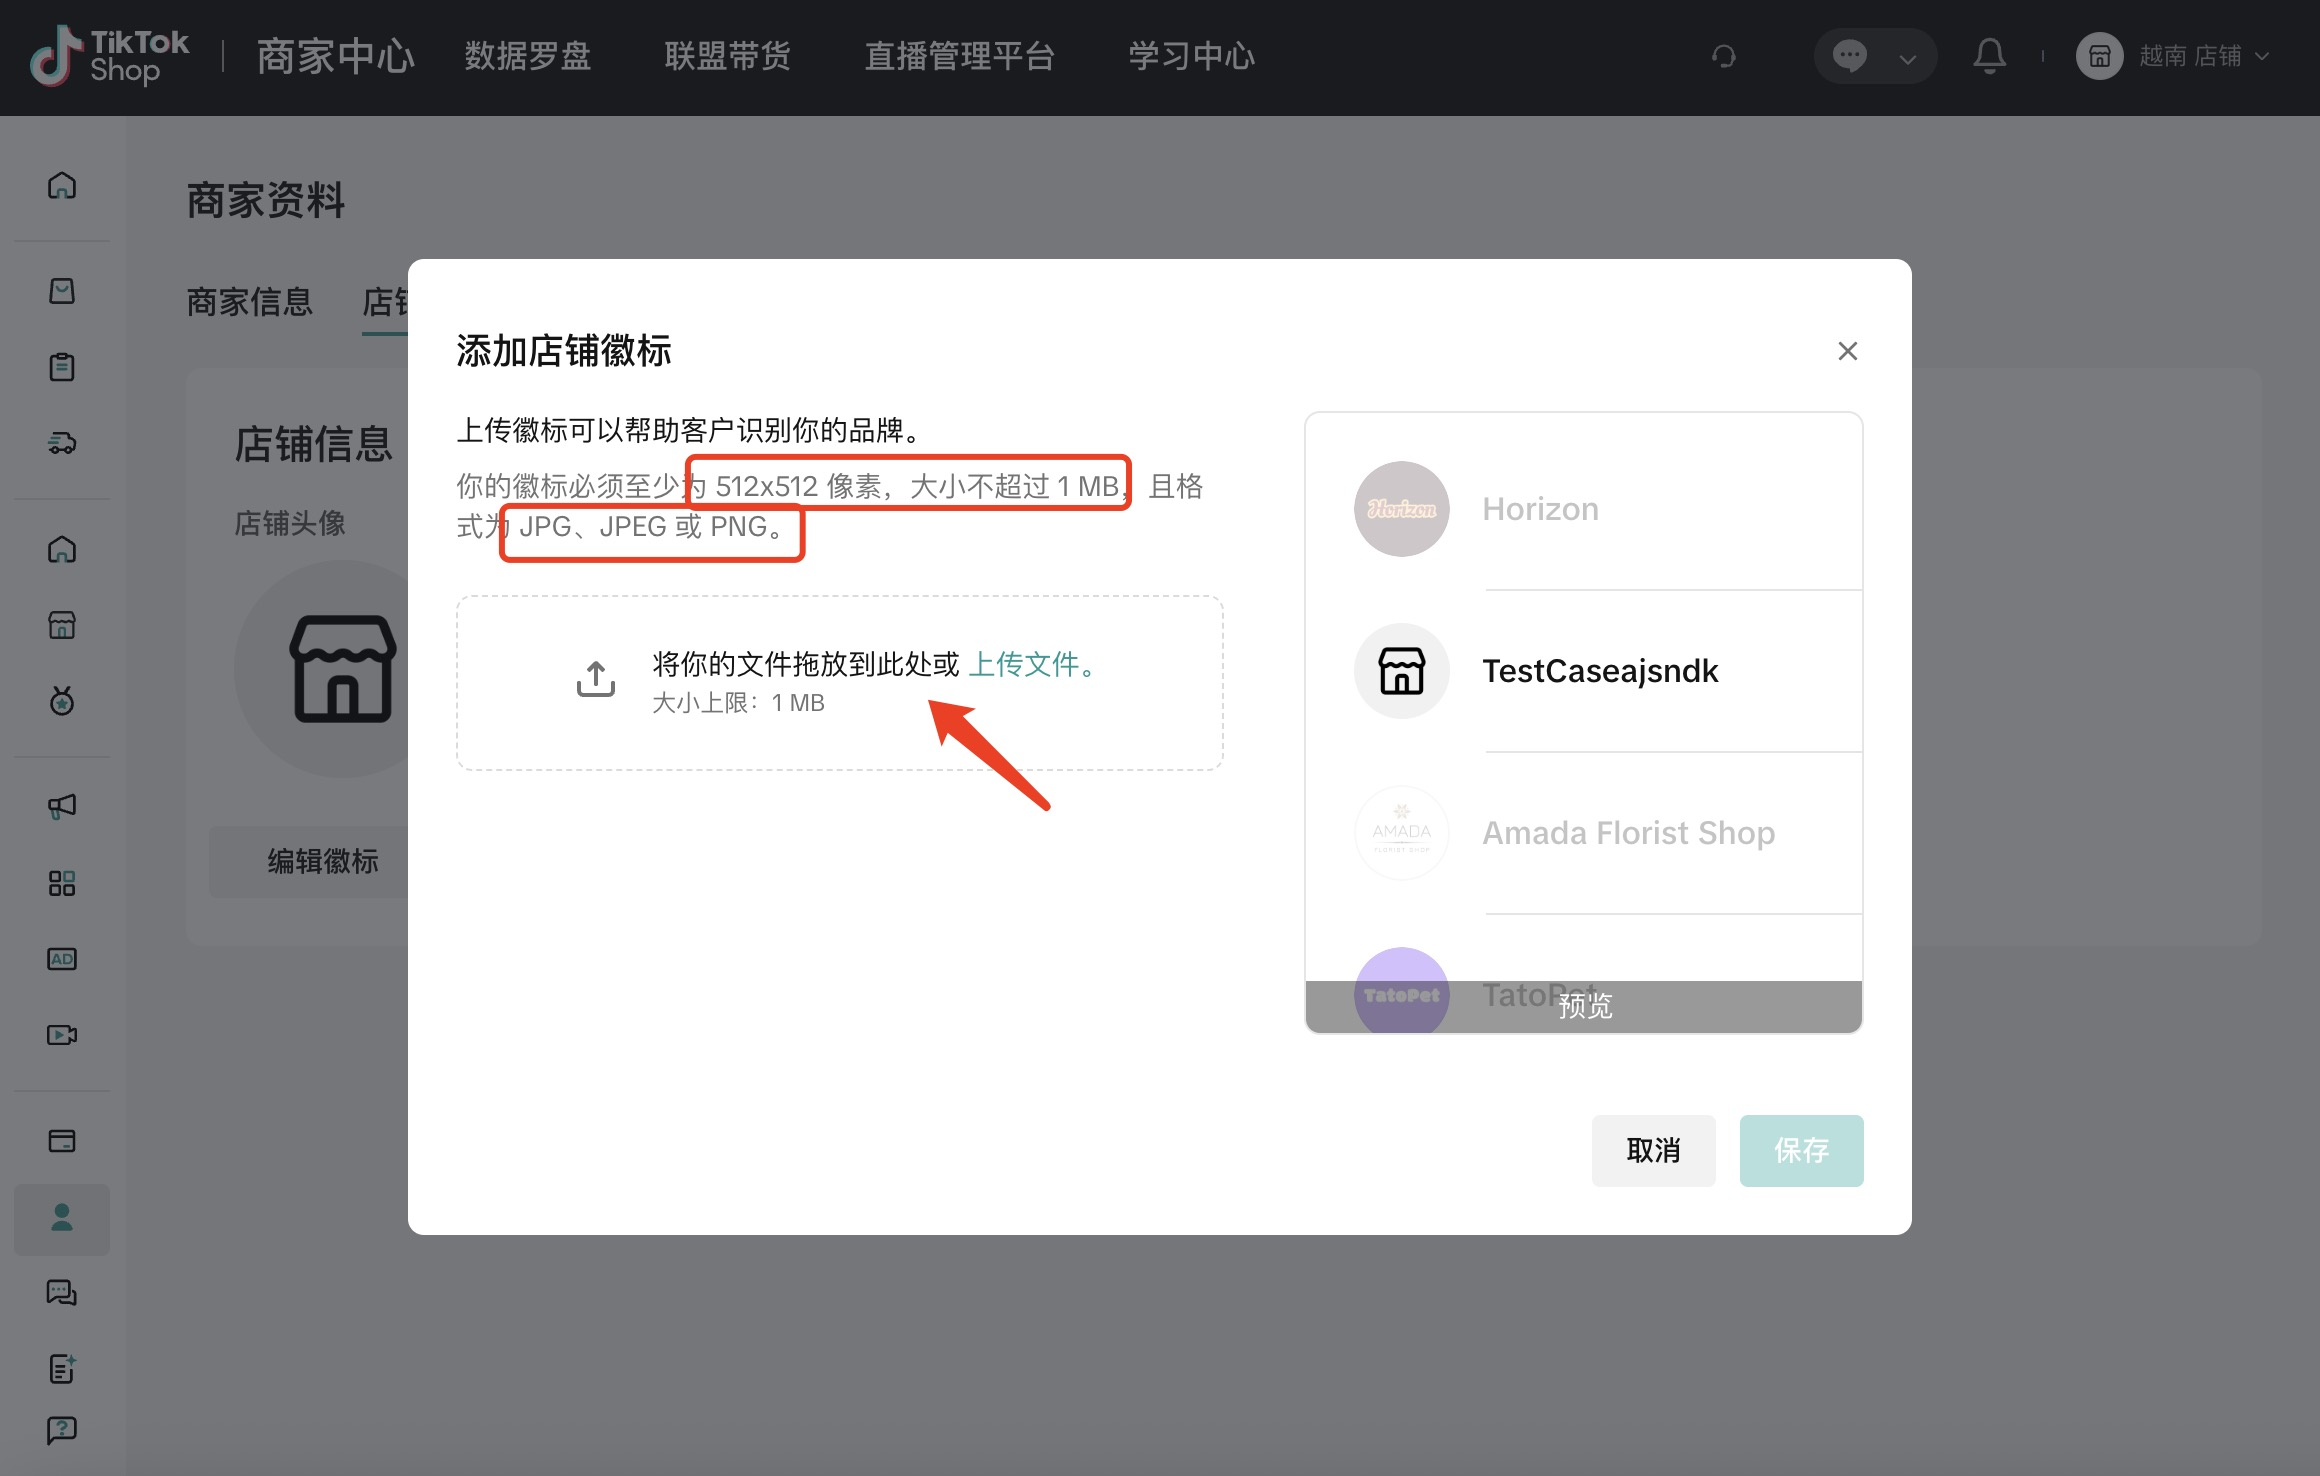Open the help question sidebar icon
Image resolution: width=2320 pixels, height=1476 pixels.
62,1430
